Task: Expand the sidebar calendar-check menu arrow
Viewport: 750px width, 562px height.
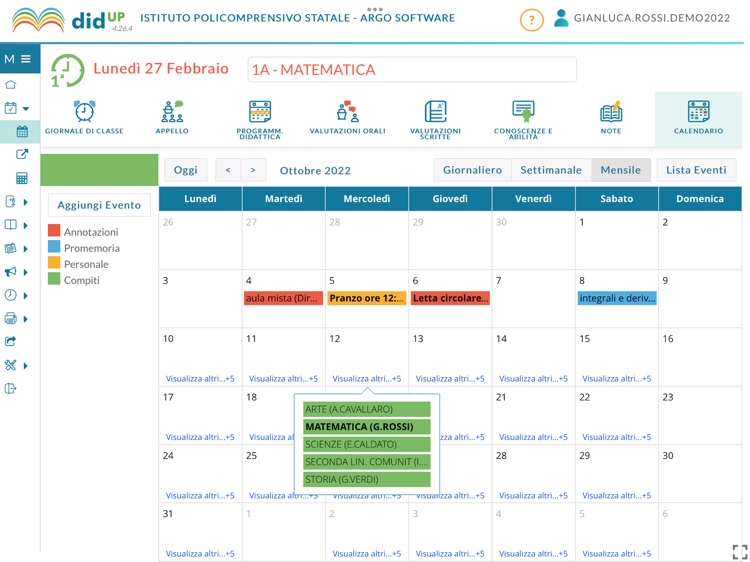Action: click(26, 109)
